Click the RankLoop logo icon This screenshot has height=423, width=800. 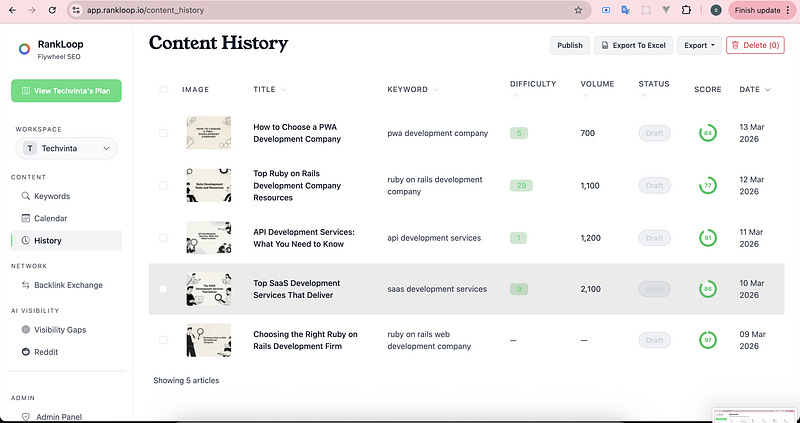(24, 50)
